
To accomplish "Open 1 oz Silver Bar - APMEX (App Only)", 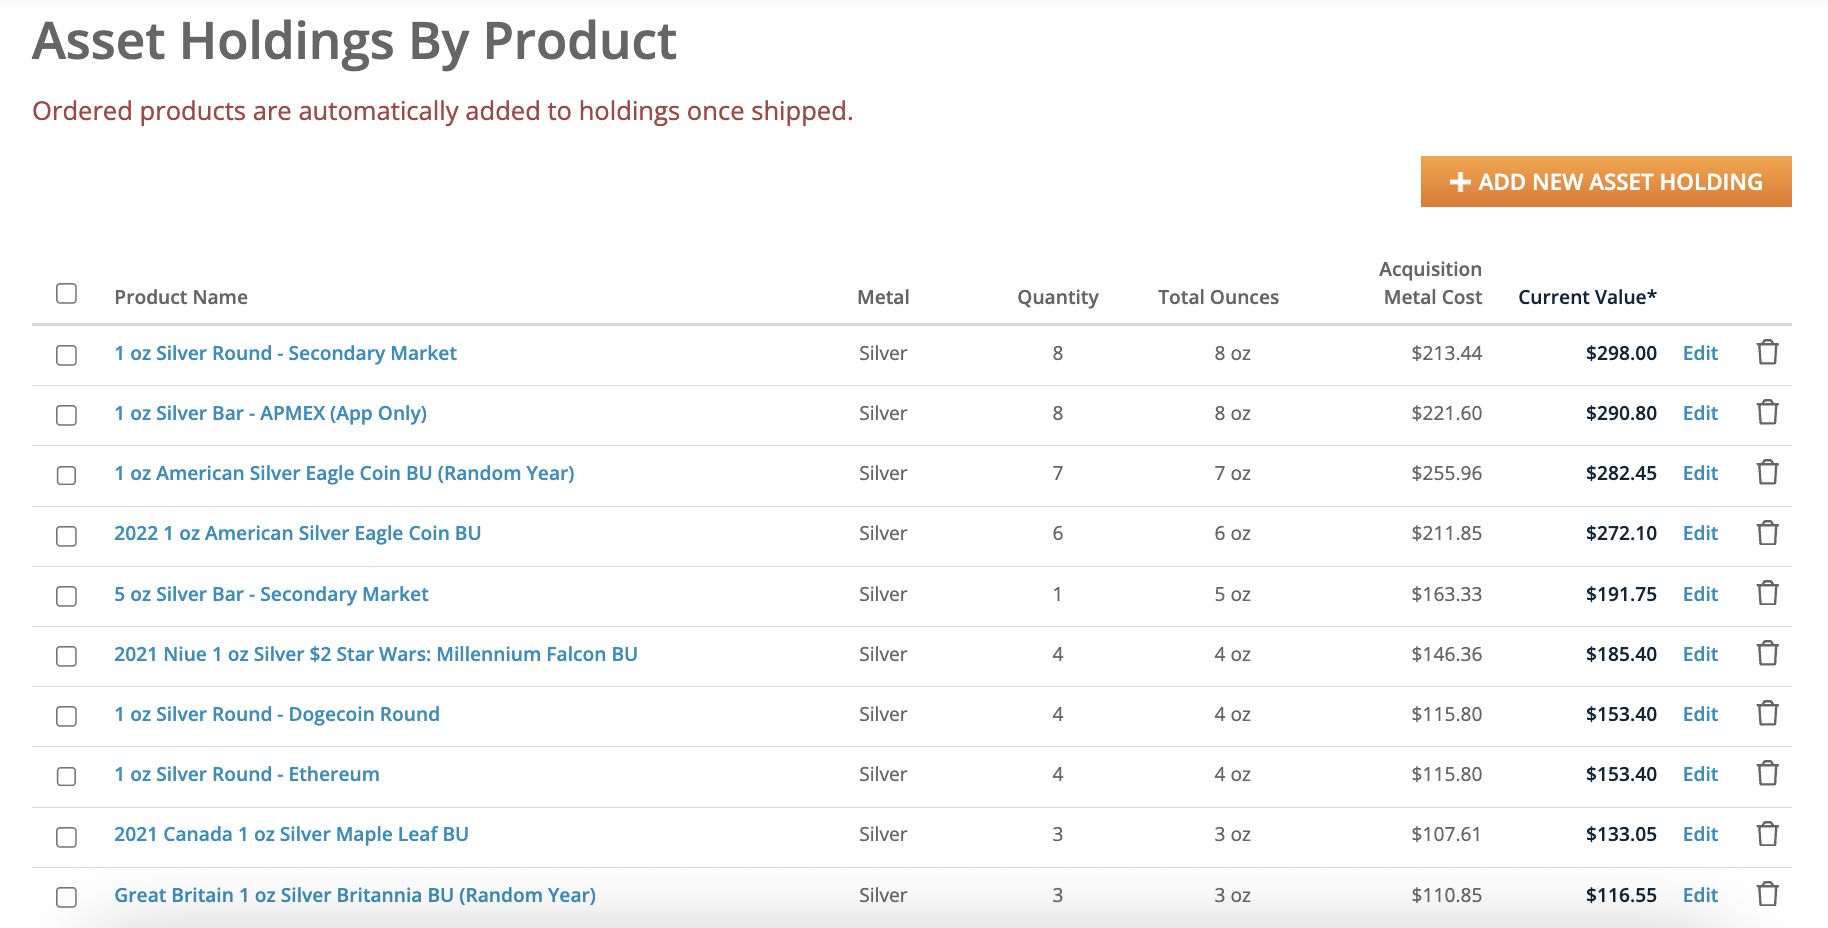I will 270,413.
